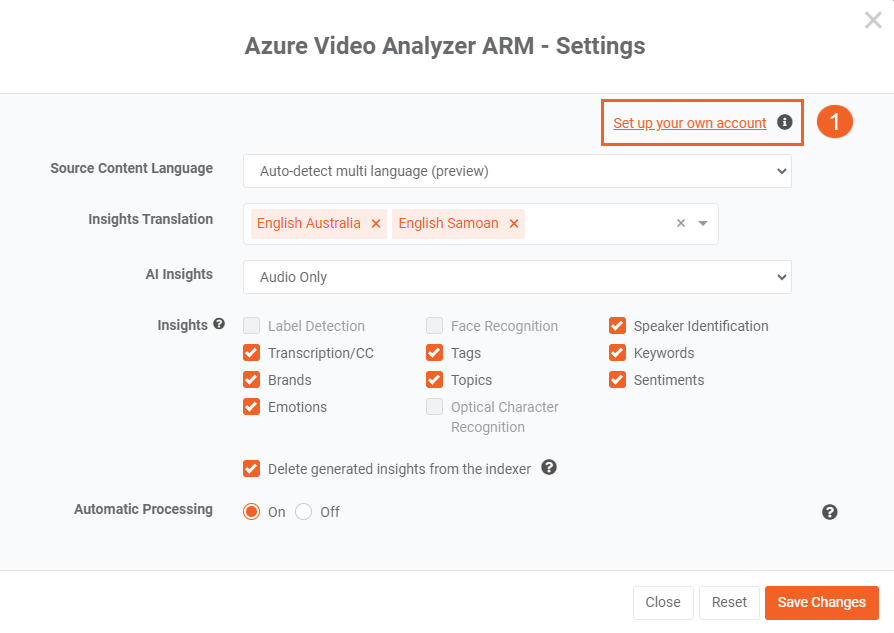Disable the Emotions insight checkbox

pyautogui.click(x=251, y=407)
